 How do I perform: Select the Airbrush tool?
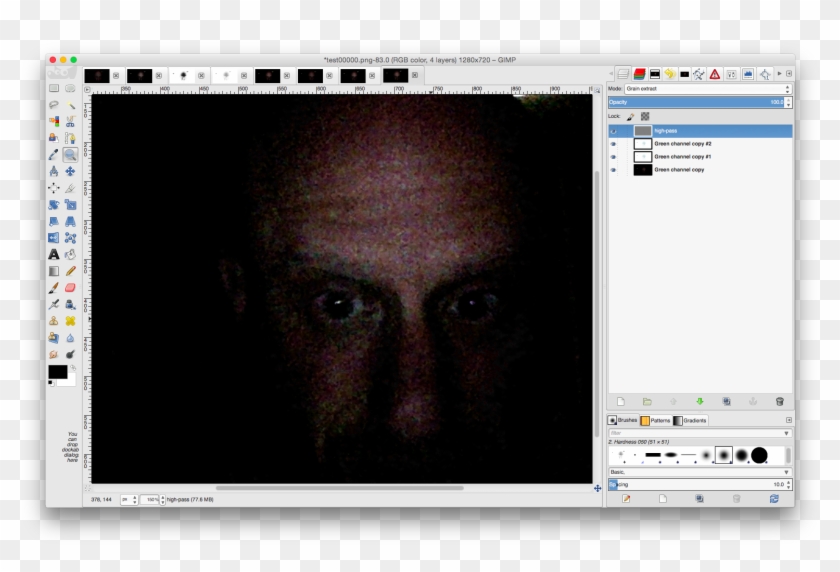pos(54,304)
